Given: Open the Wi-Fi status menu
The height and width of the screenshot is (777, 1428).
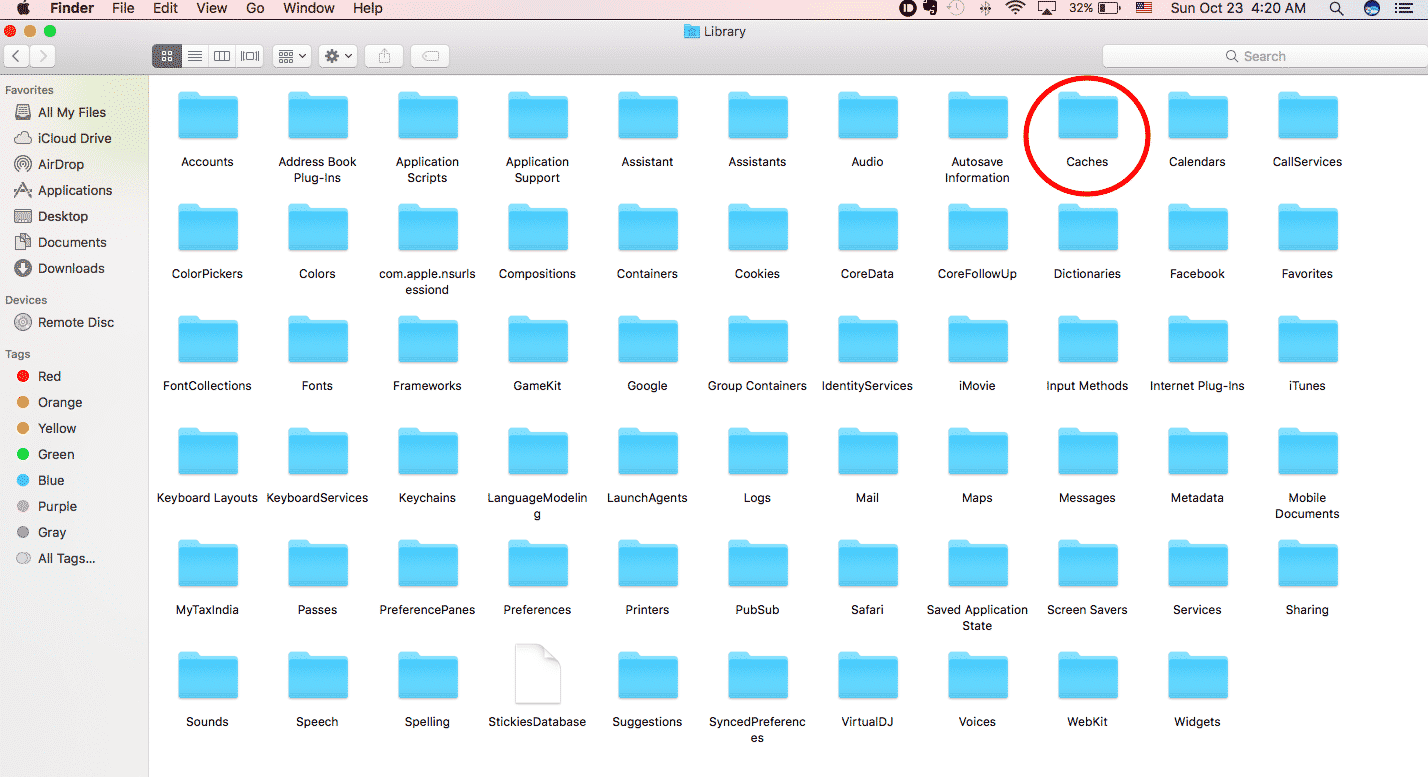Looking at the screenshot, I should (1016, 8).
